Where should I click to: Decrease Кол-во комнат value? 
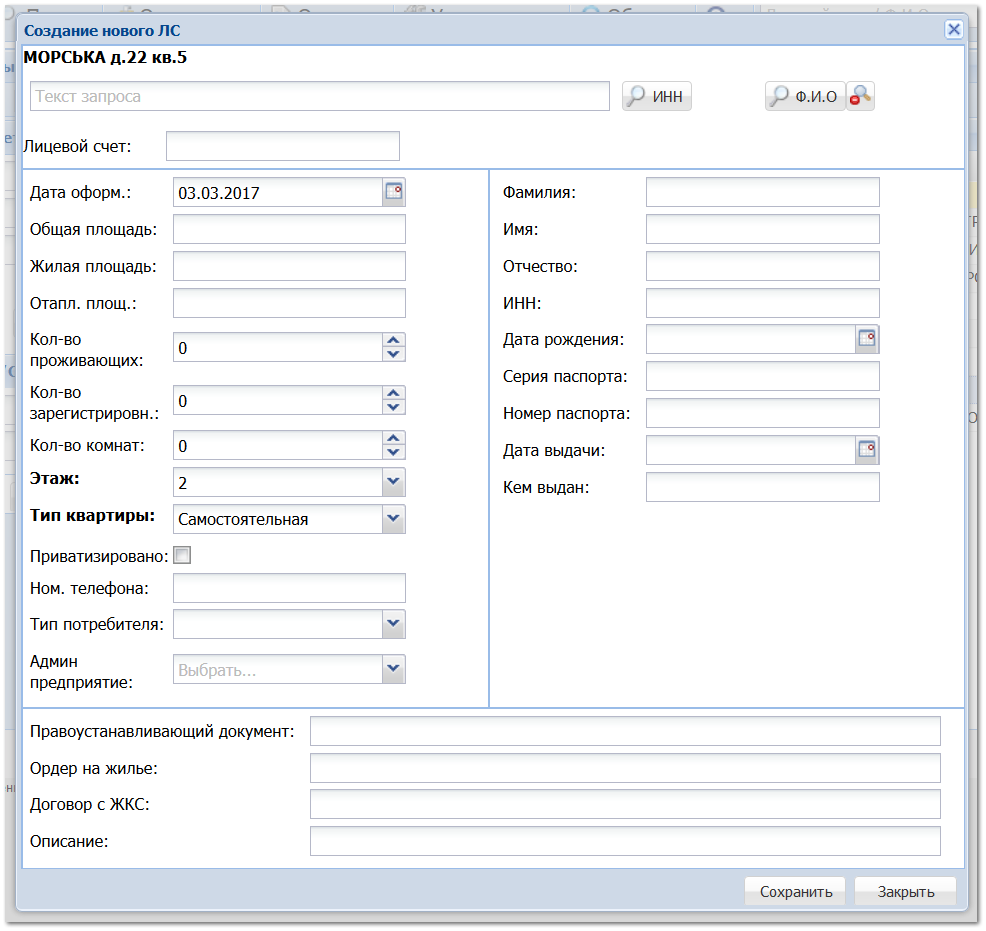point(394,453)
